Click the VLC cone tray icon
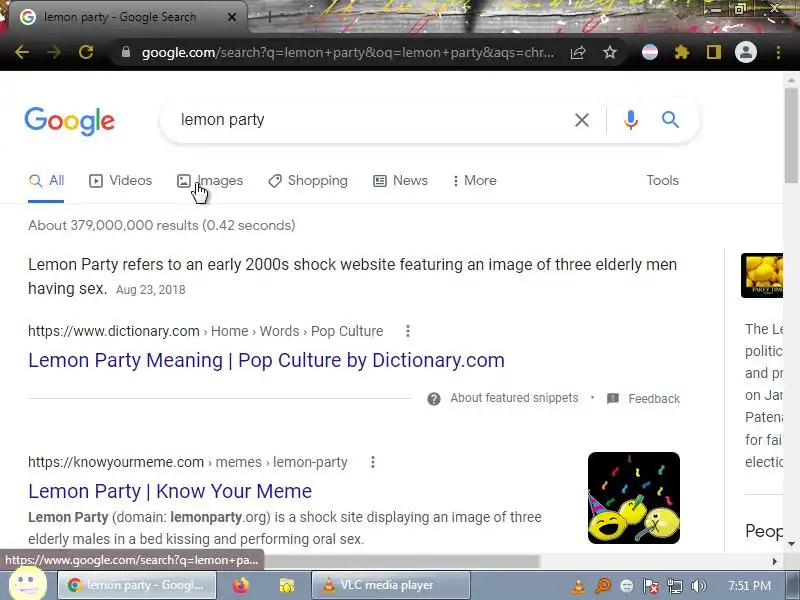Viewport: 800px width, 600px height. pos(579,586)
